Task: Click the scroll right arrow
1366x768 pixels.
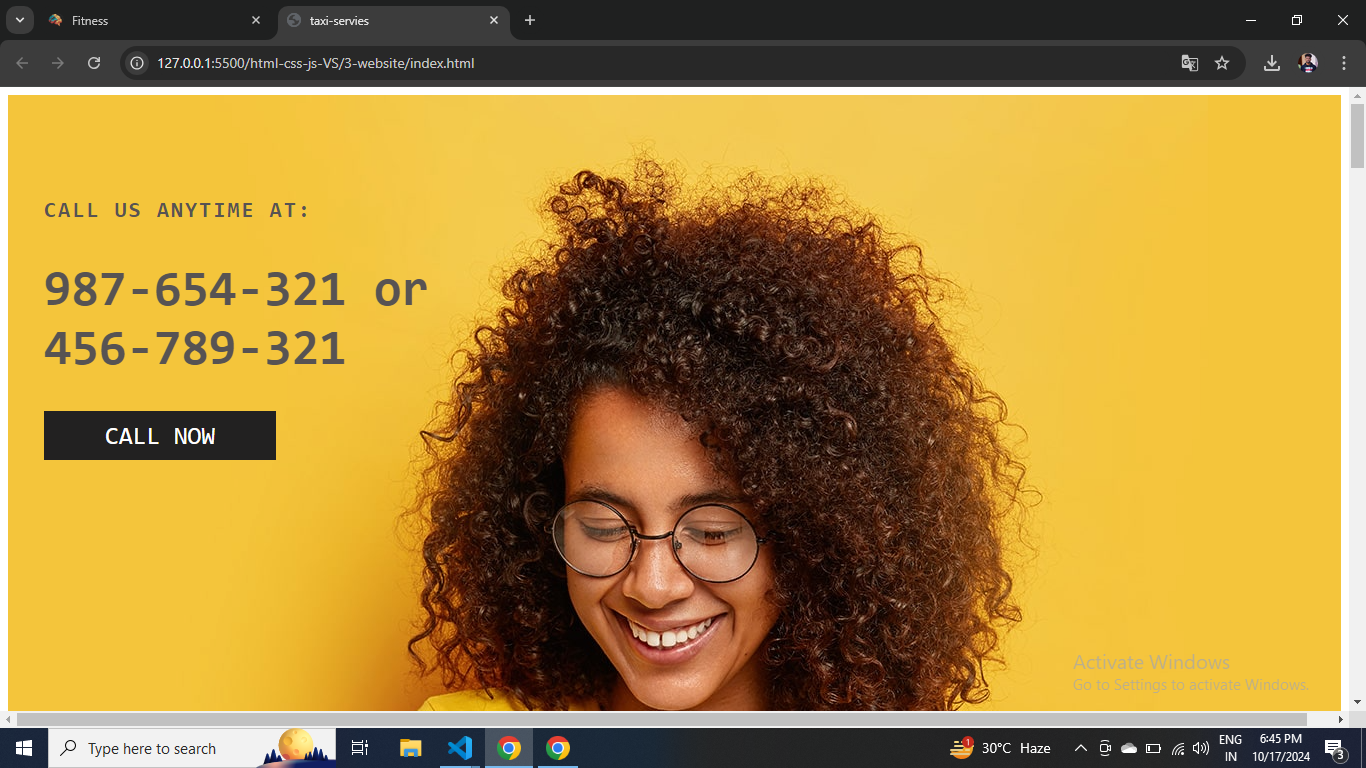Action: coord(1341,720)
